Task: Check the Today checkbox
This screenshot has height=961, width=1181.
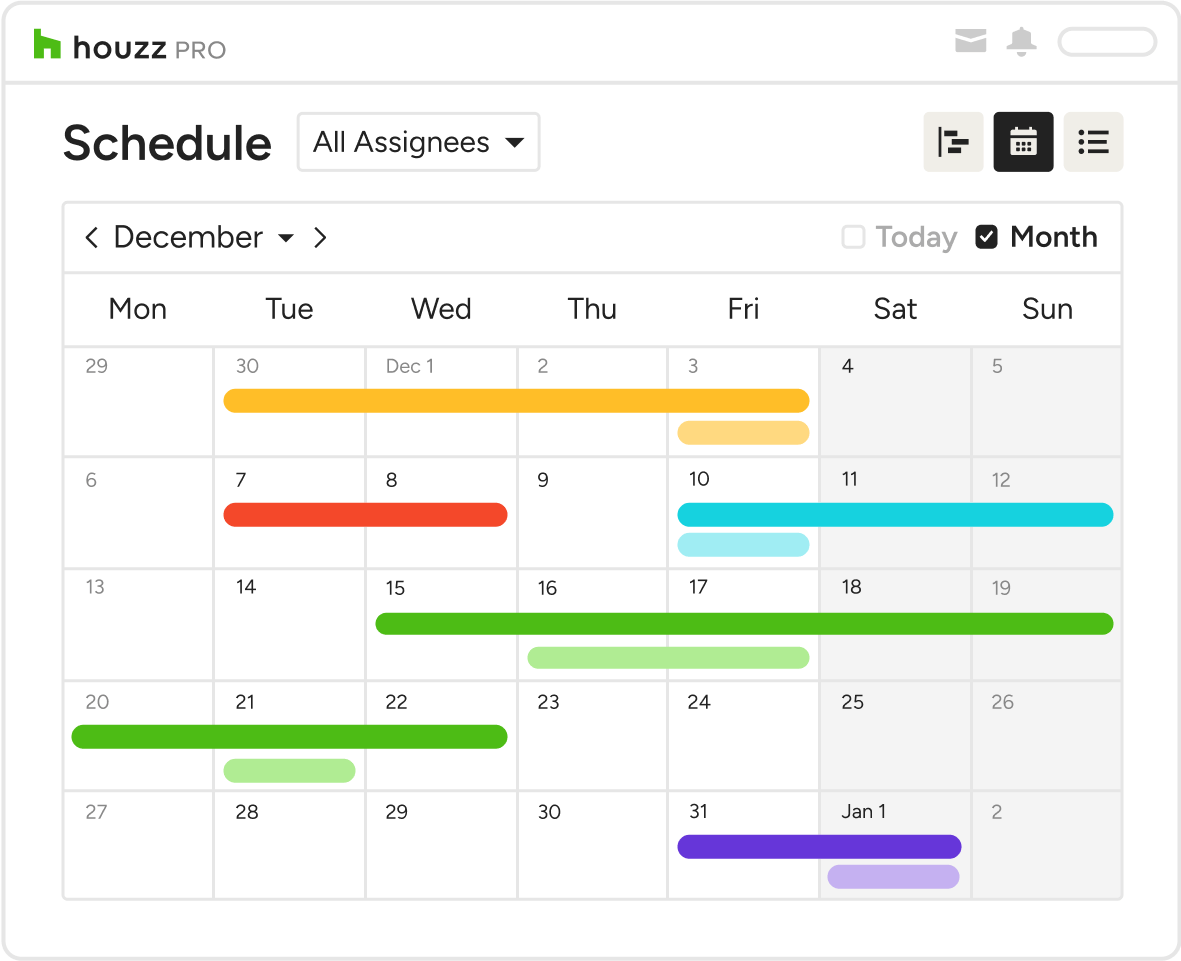Action: [853, 237]
